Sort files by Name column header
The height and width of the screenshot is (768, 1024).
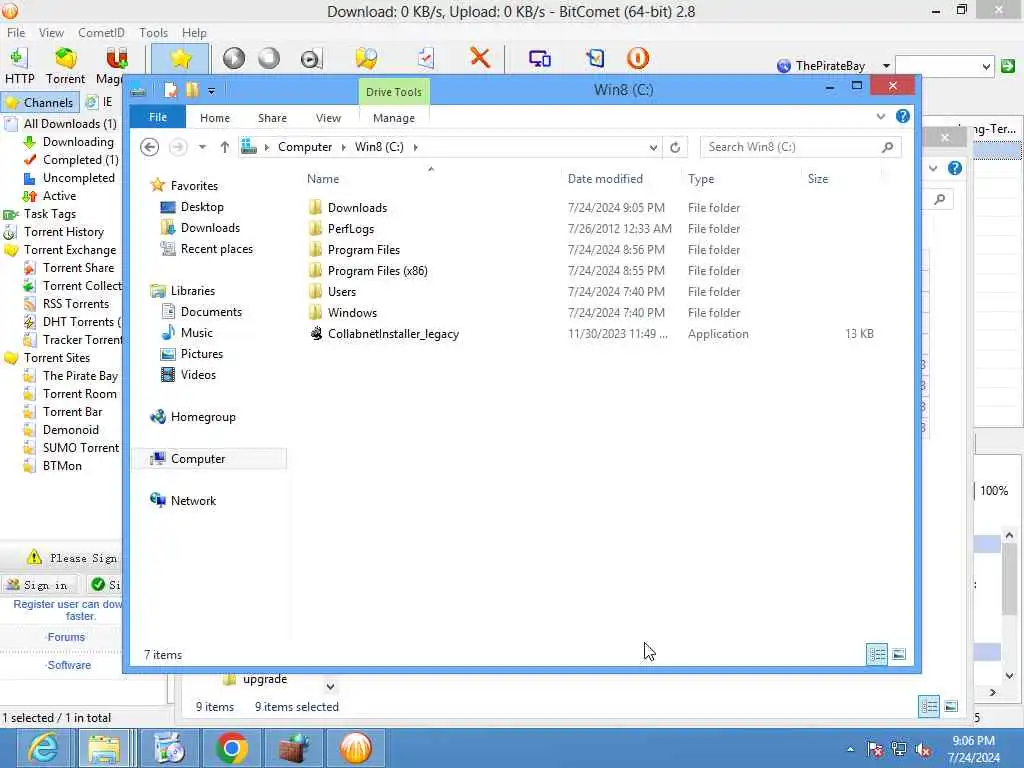323,179
